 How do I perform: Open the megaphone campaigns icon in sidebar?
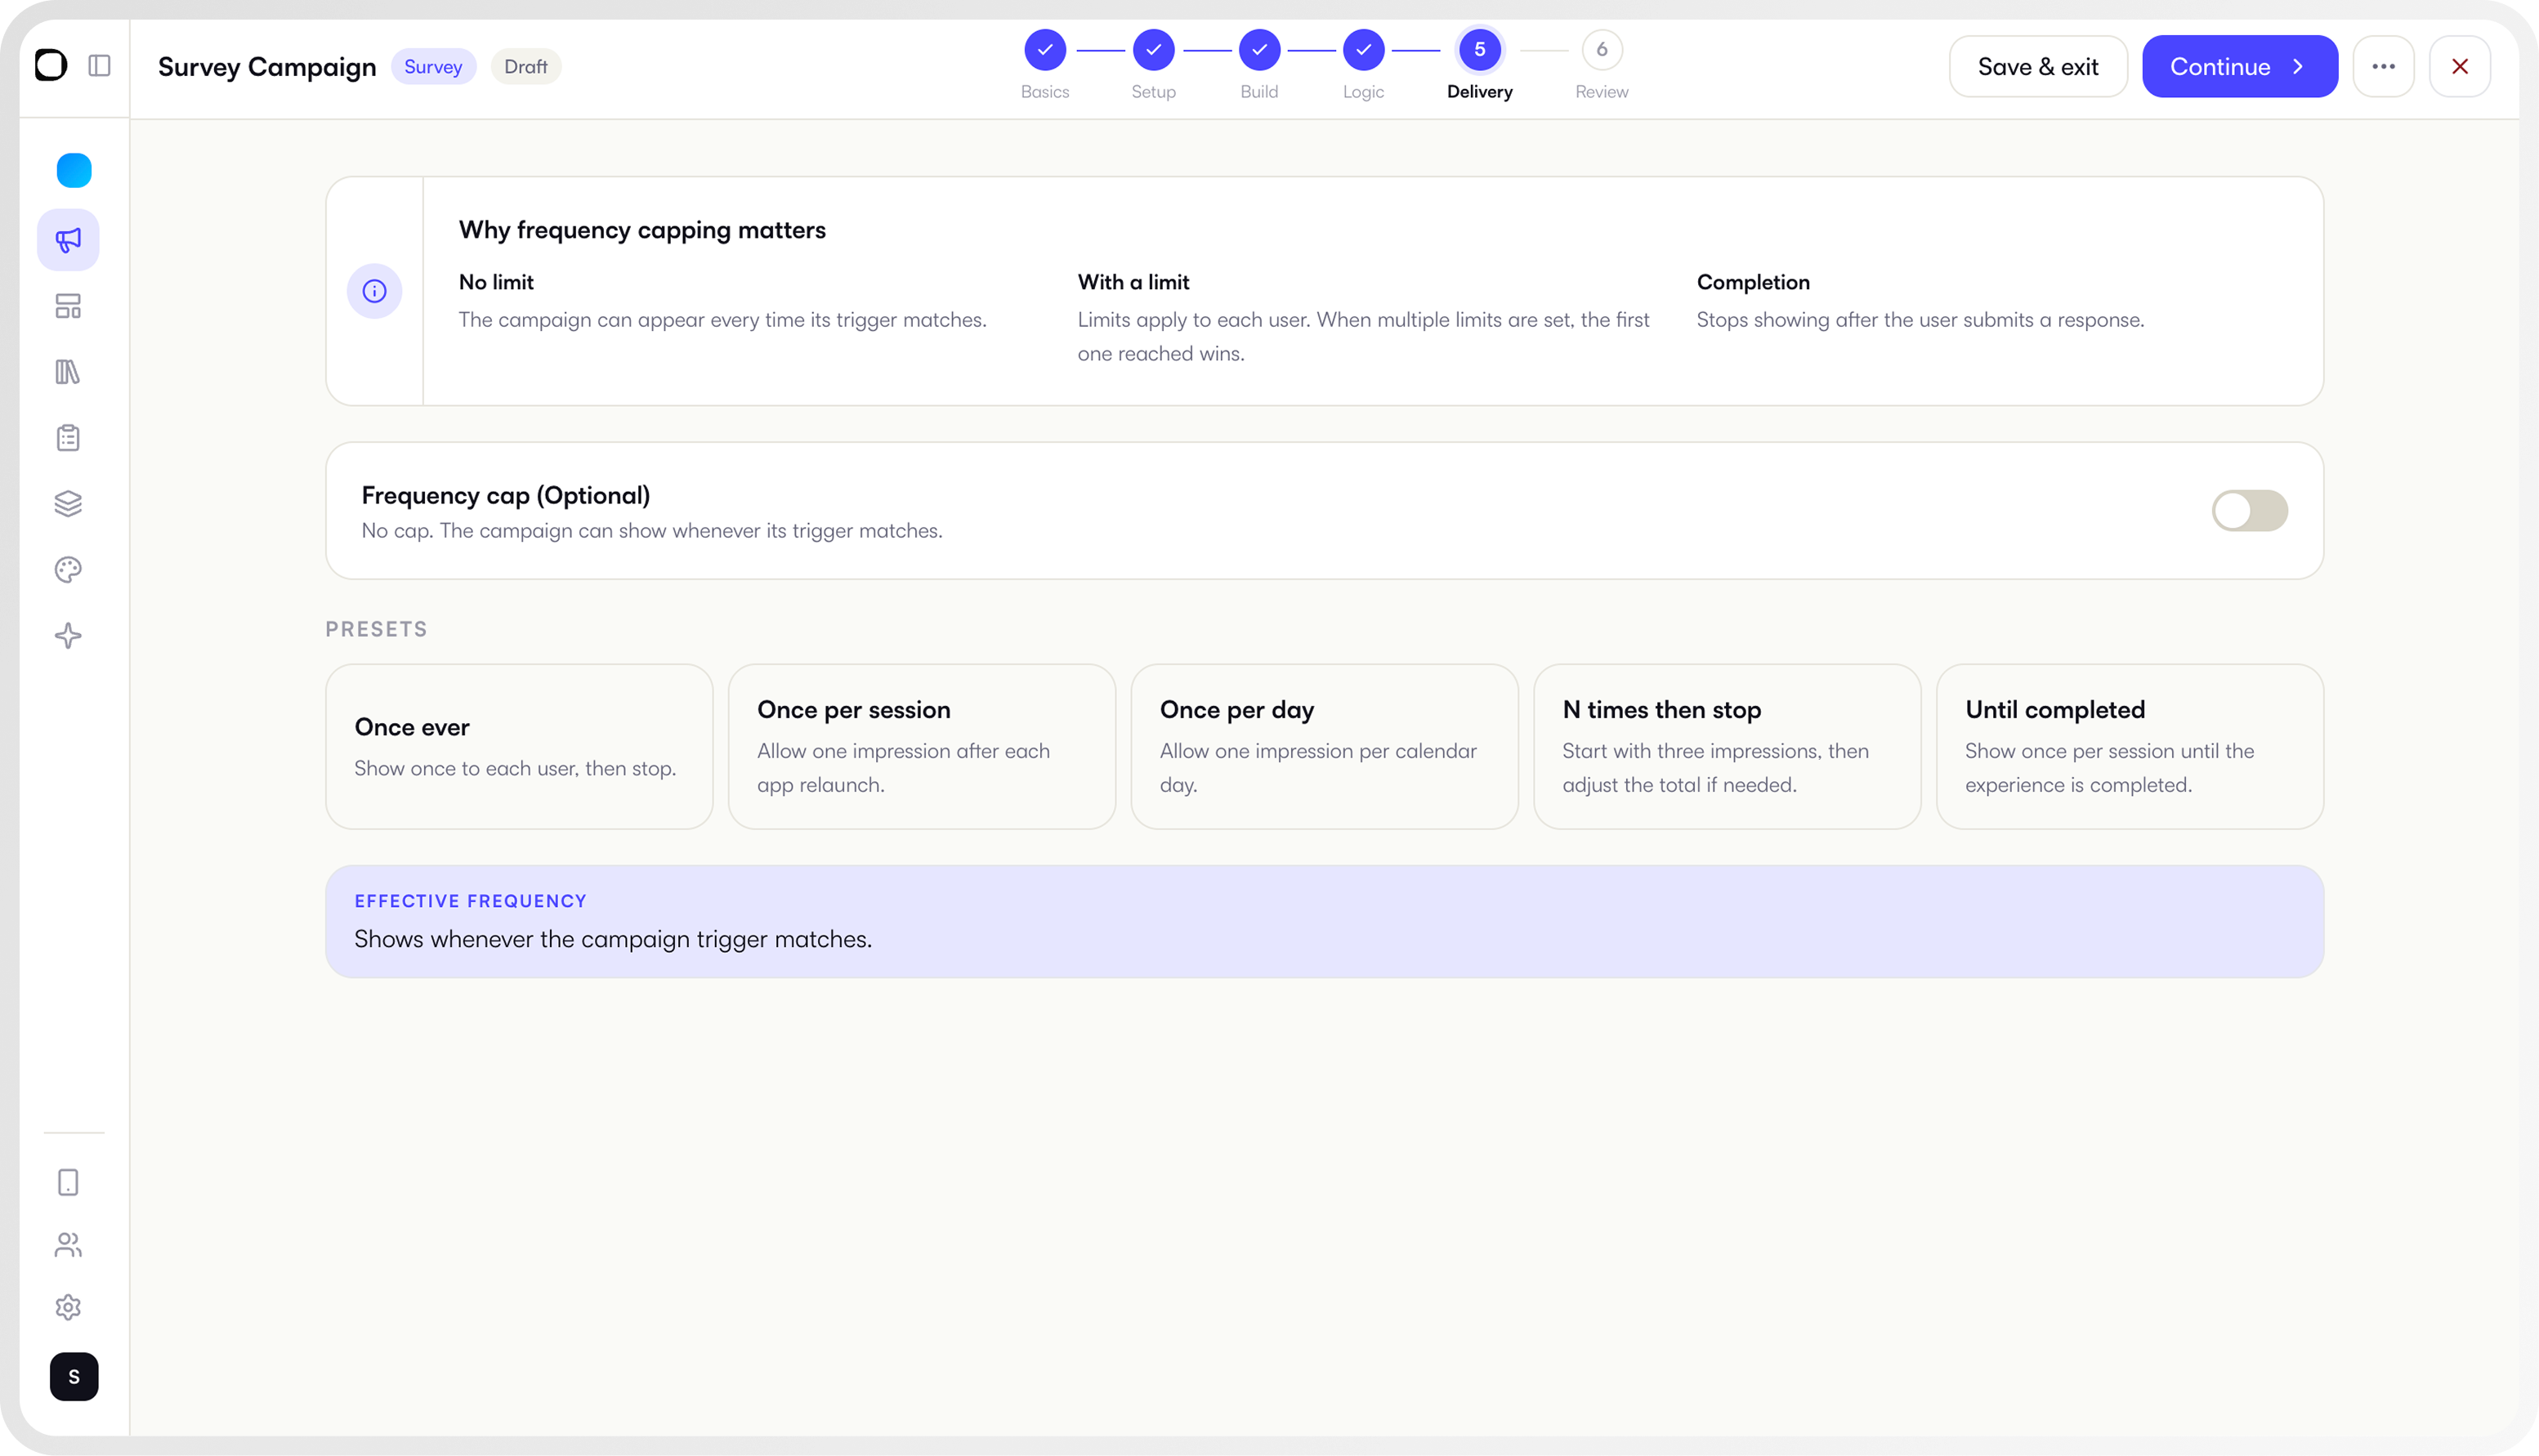68,240
